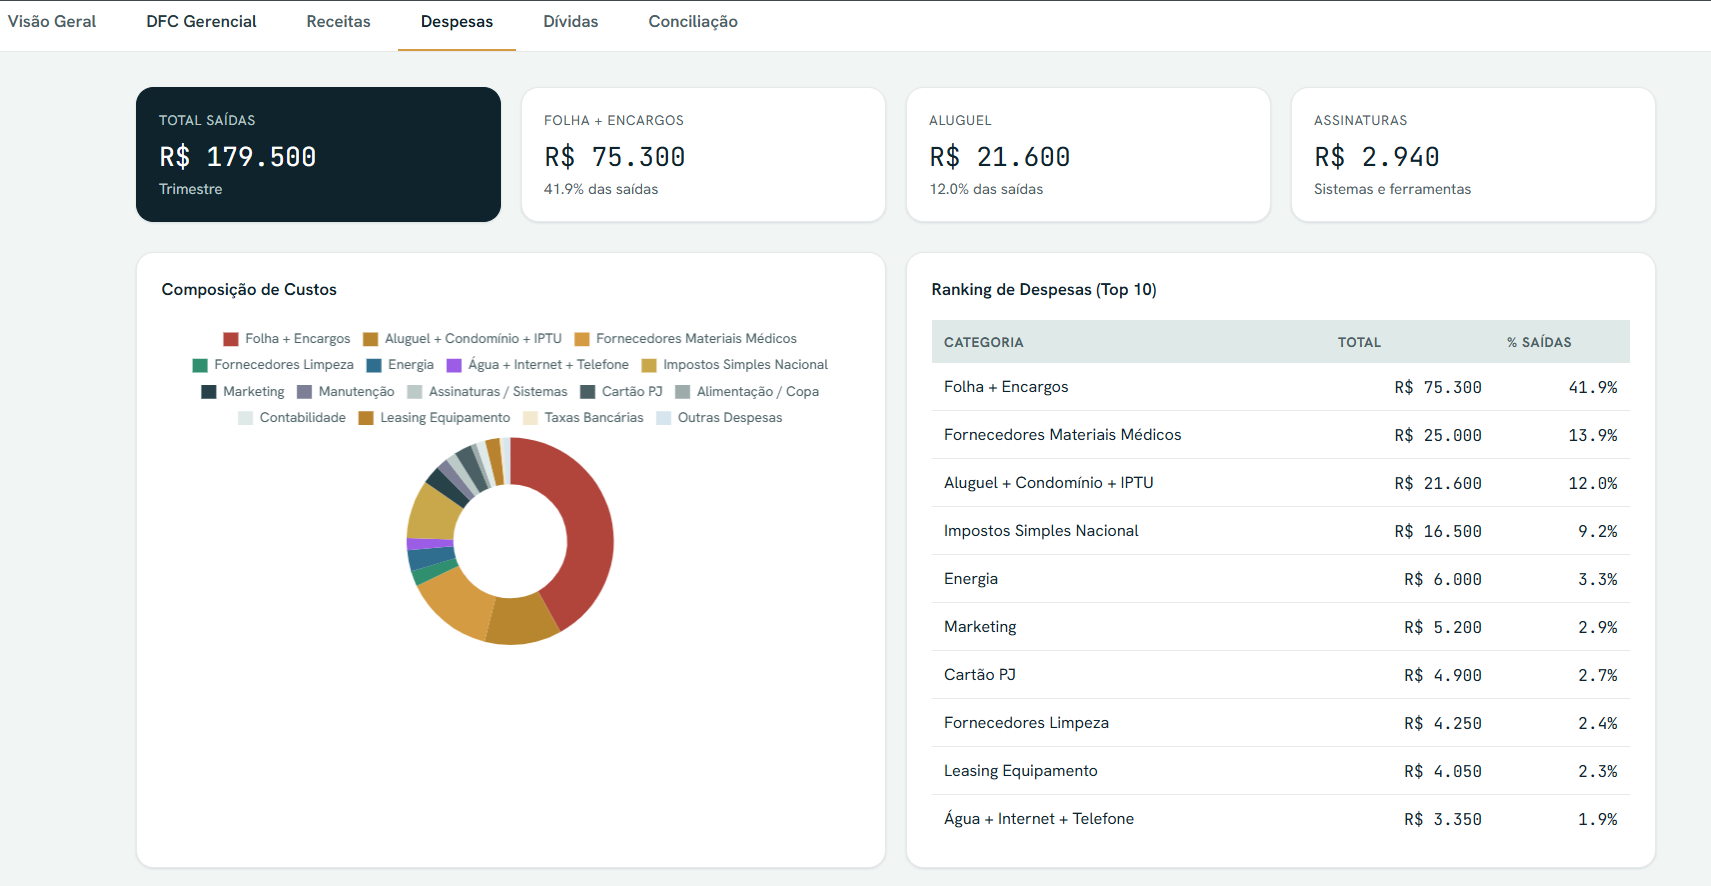Screen dimensions: 1711x886
Task: Toggle Aluguel + Condomínio + IPTU legend item
Action: point(462,339)
